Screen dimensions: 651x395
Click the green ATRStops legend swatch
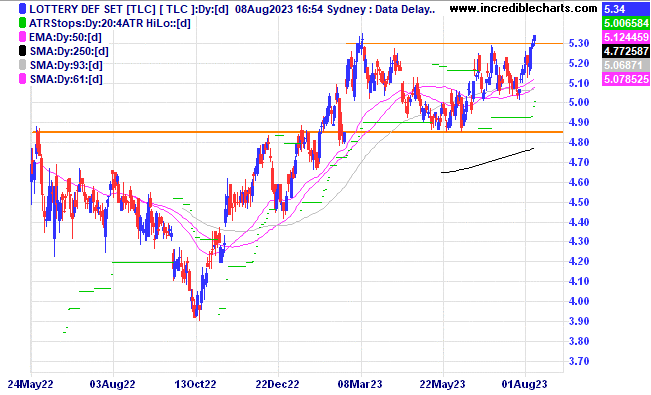point(22,23)
